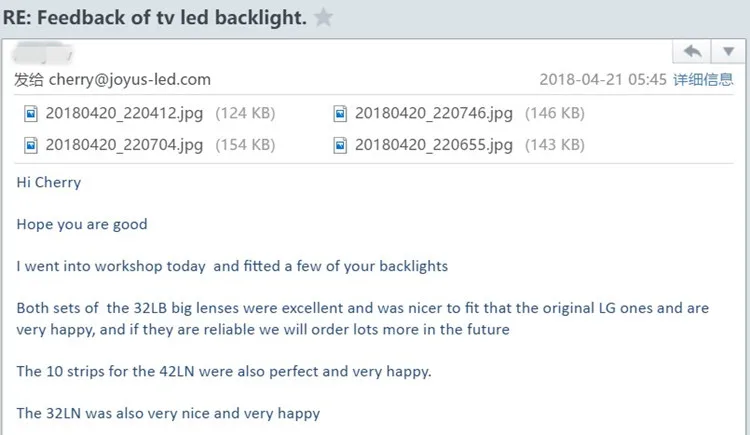The image size is (750, 435).
Task: Click the image icon for 20180420_220655.jpg
Action: pyautogui.click(x=340, y=146)
